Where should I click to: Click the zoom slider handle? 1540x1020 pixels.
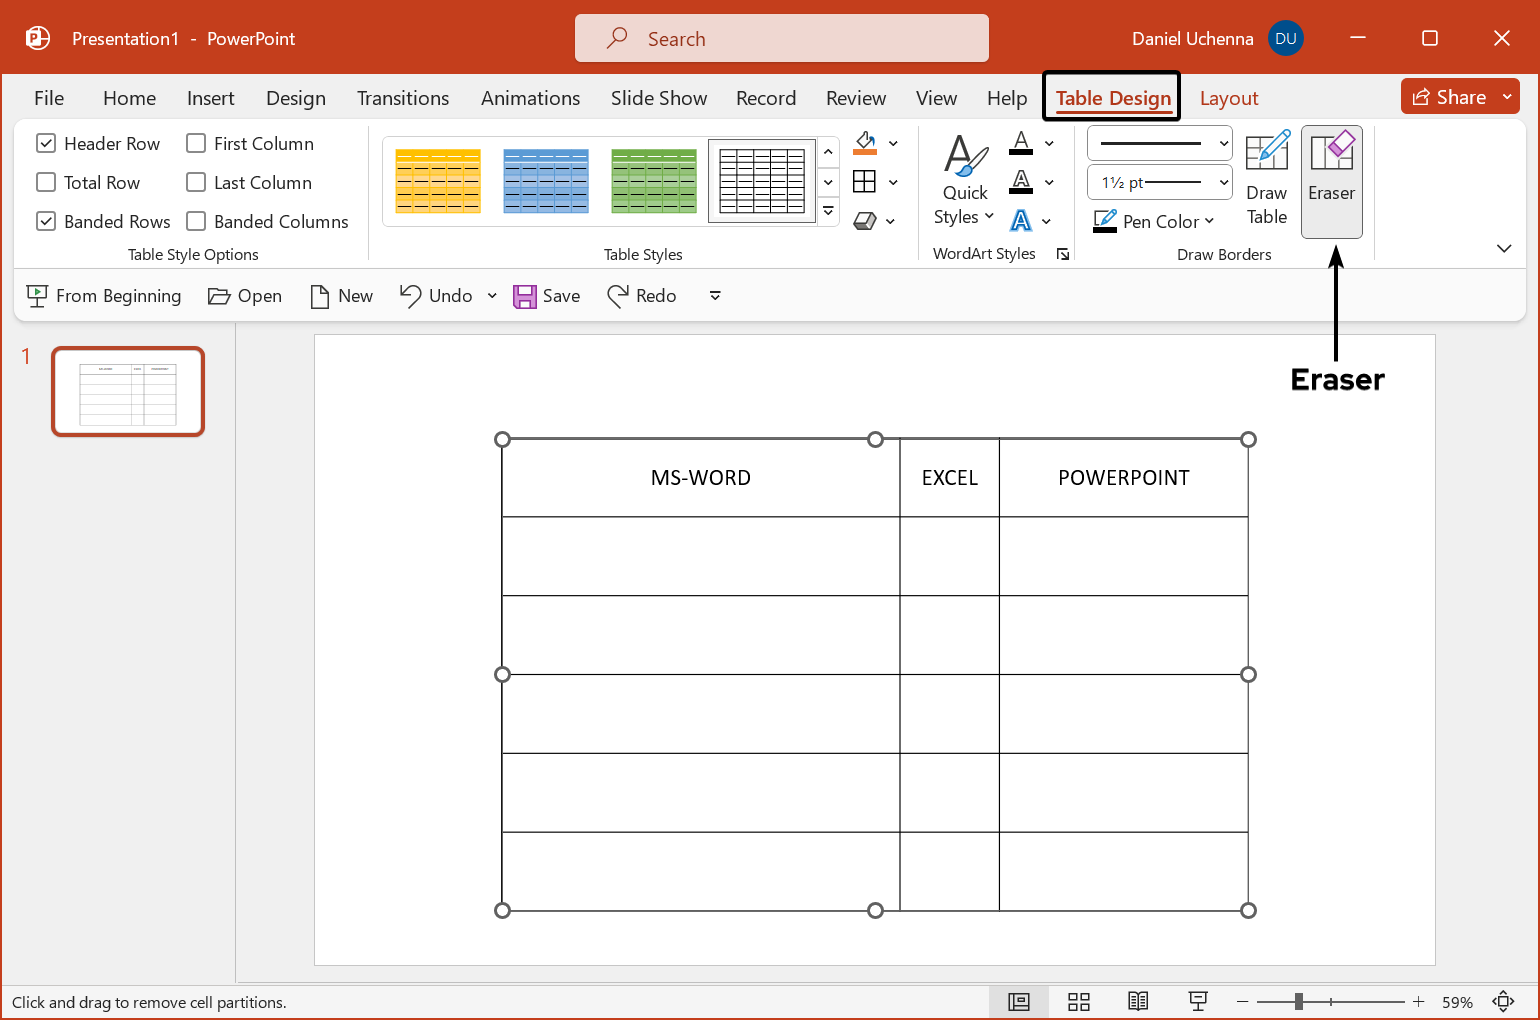coord(1298,1002)
